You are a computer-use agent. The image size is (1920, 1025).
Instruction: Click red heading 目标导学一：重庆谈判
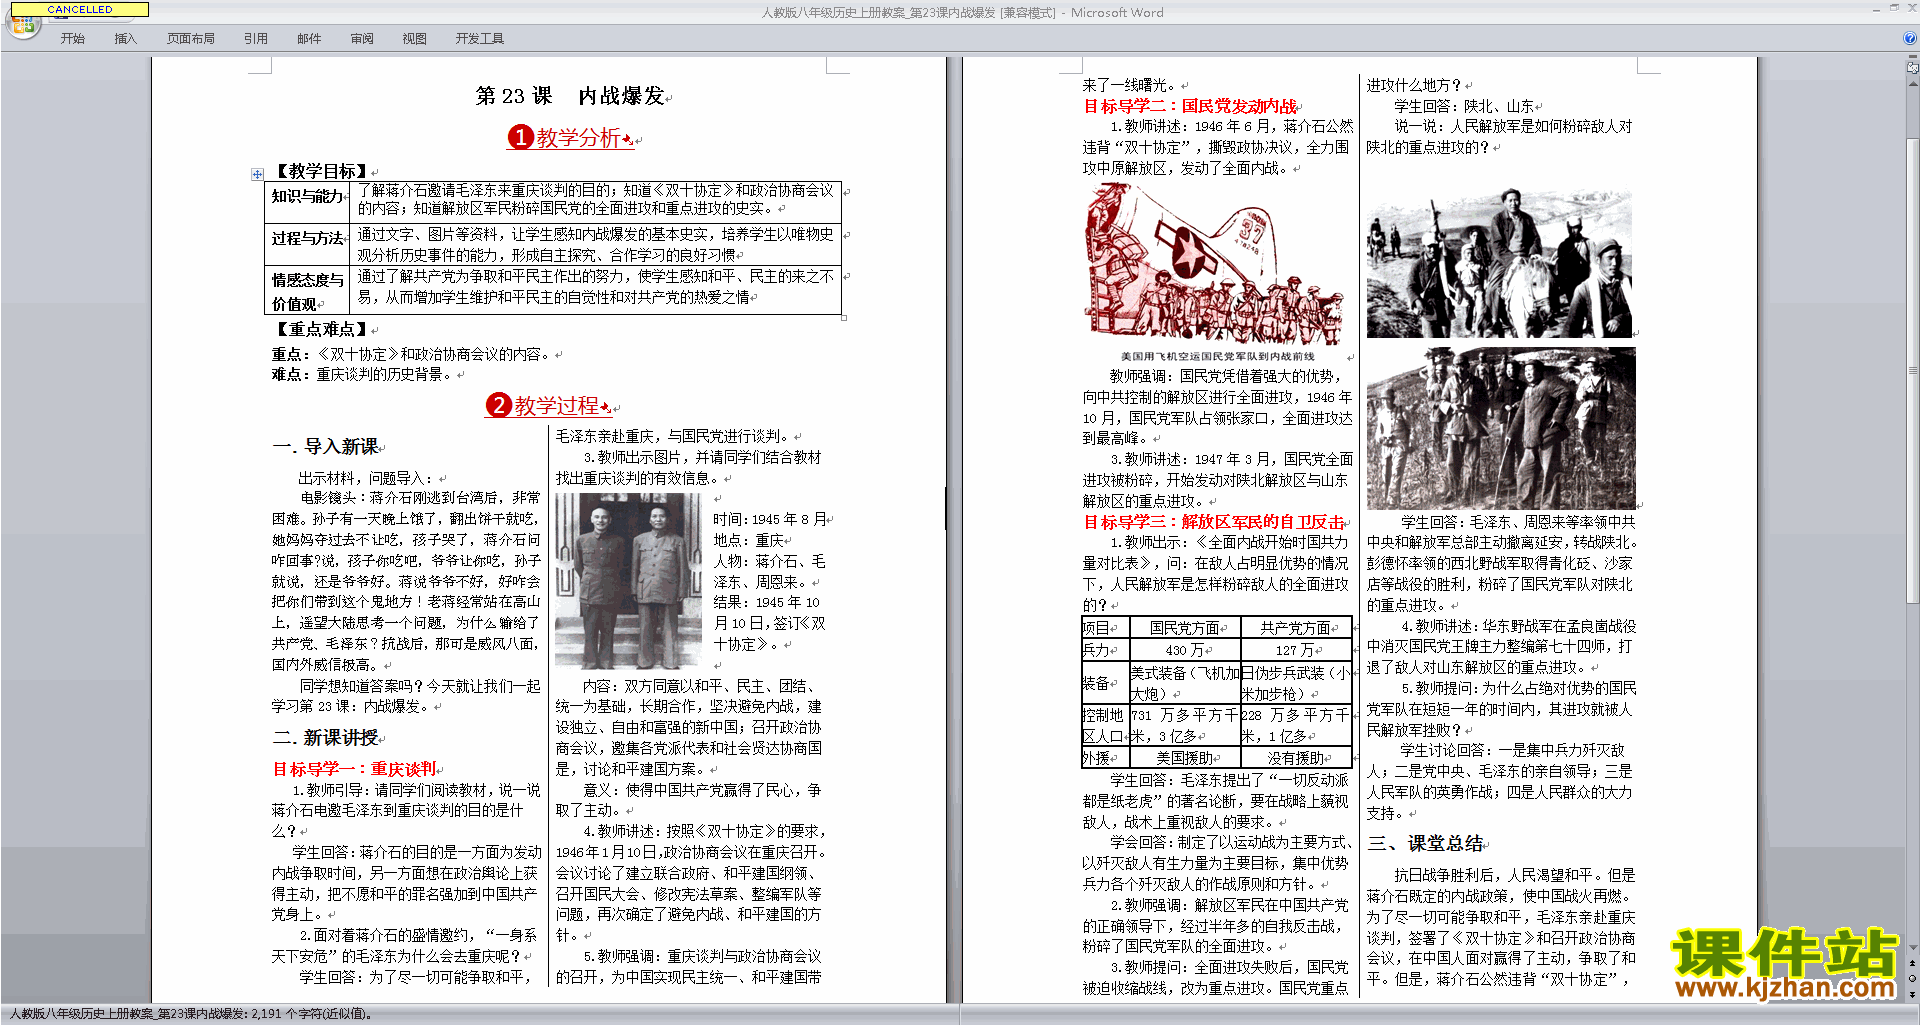[355, 769]
